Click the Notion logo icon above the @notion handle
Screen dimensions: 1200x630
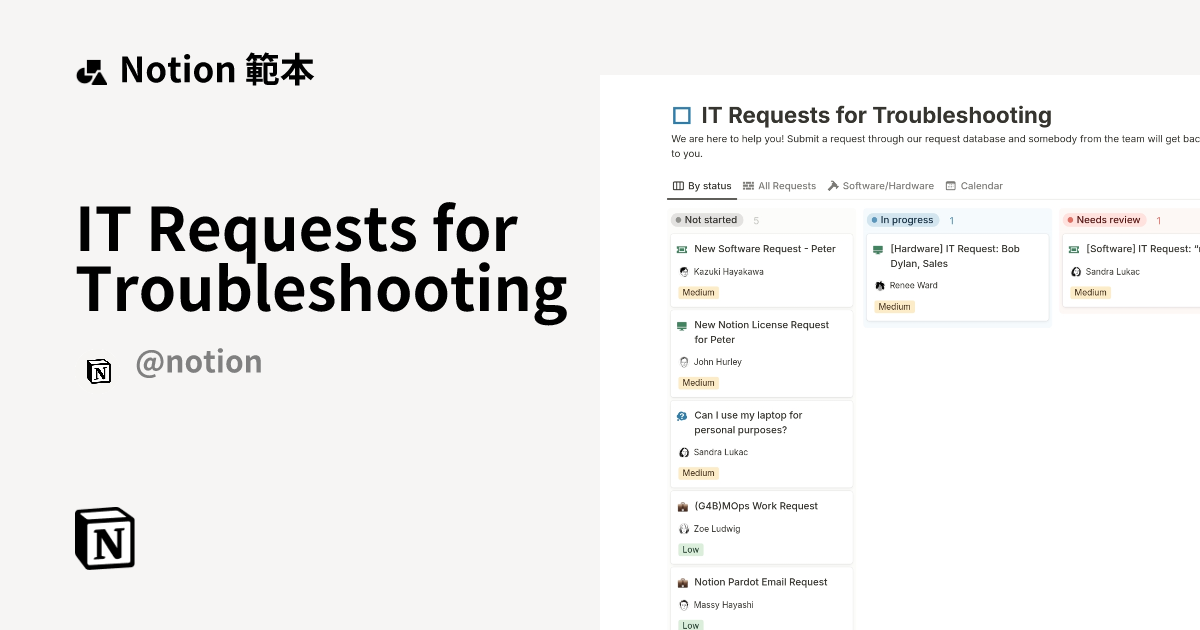point(99,371)
